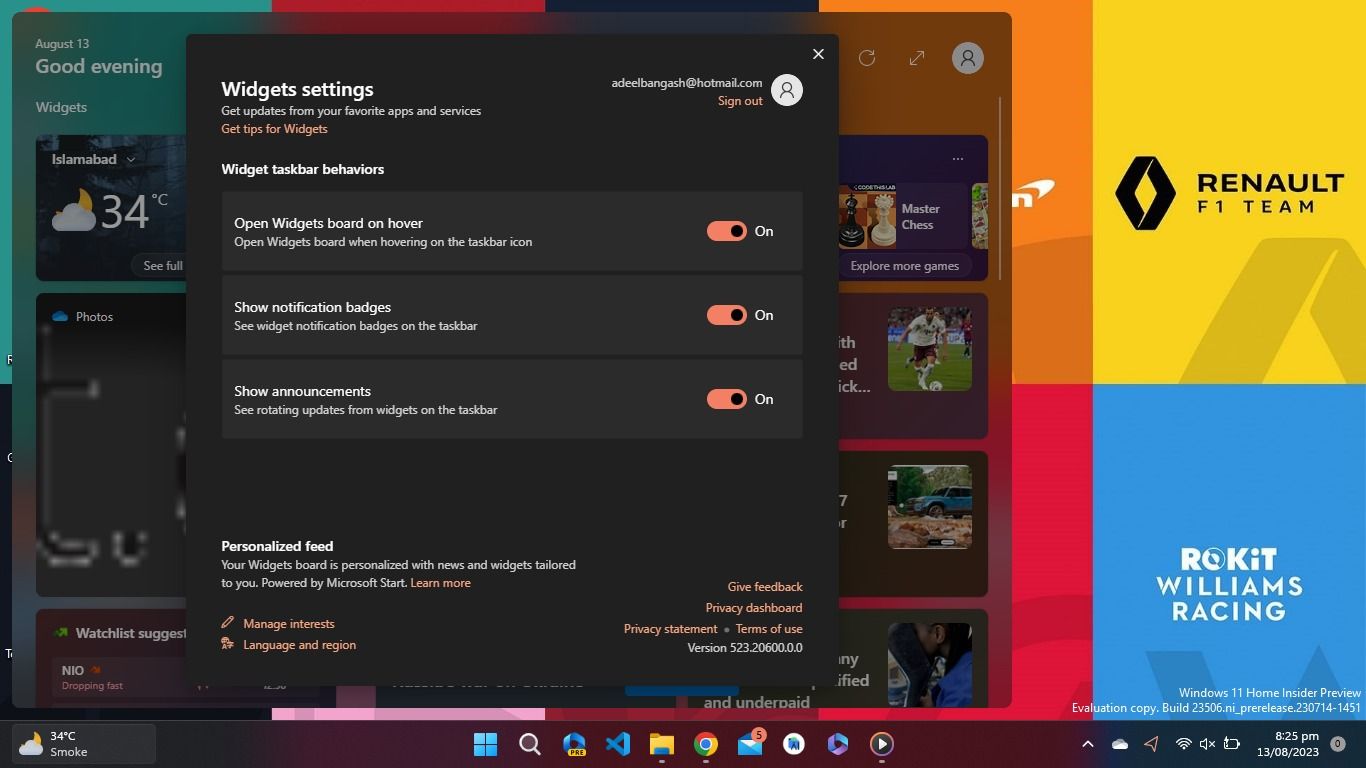The height and width of the screenshot is (768, 1366).
Task: Click the Windows Start button
Action: [x=485, y=744]
